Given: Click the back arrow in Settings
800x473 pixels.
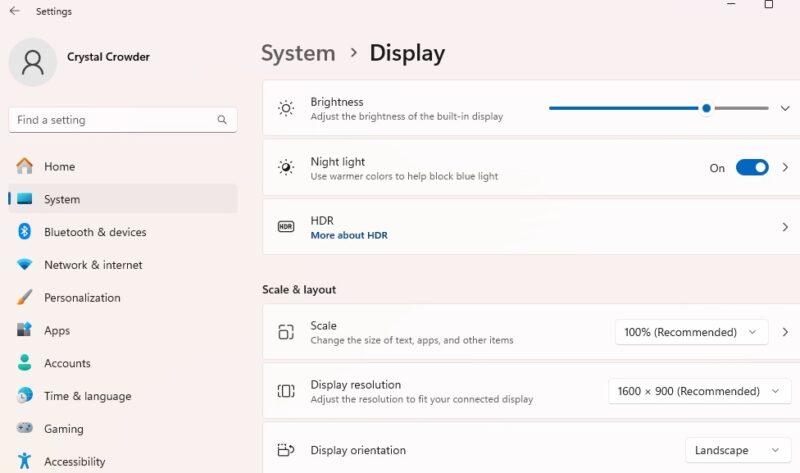Looking at the screenshot, I should pos(14,11).
